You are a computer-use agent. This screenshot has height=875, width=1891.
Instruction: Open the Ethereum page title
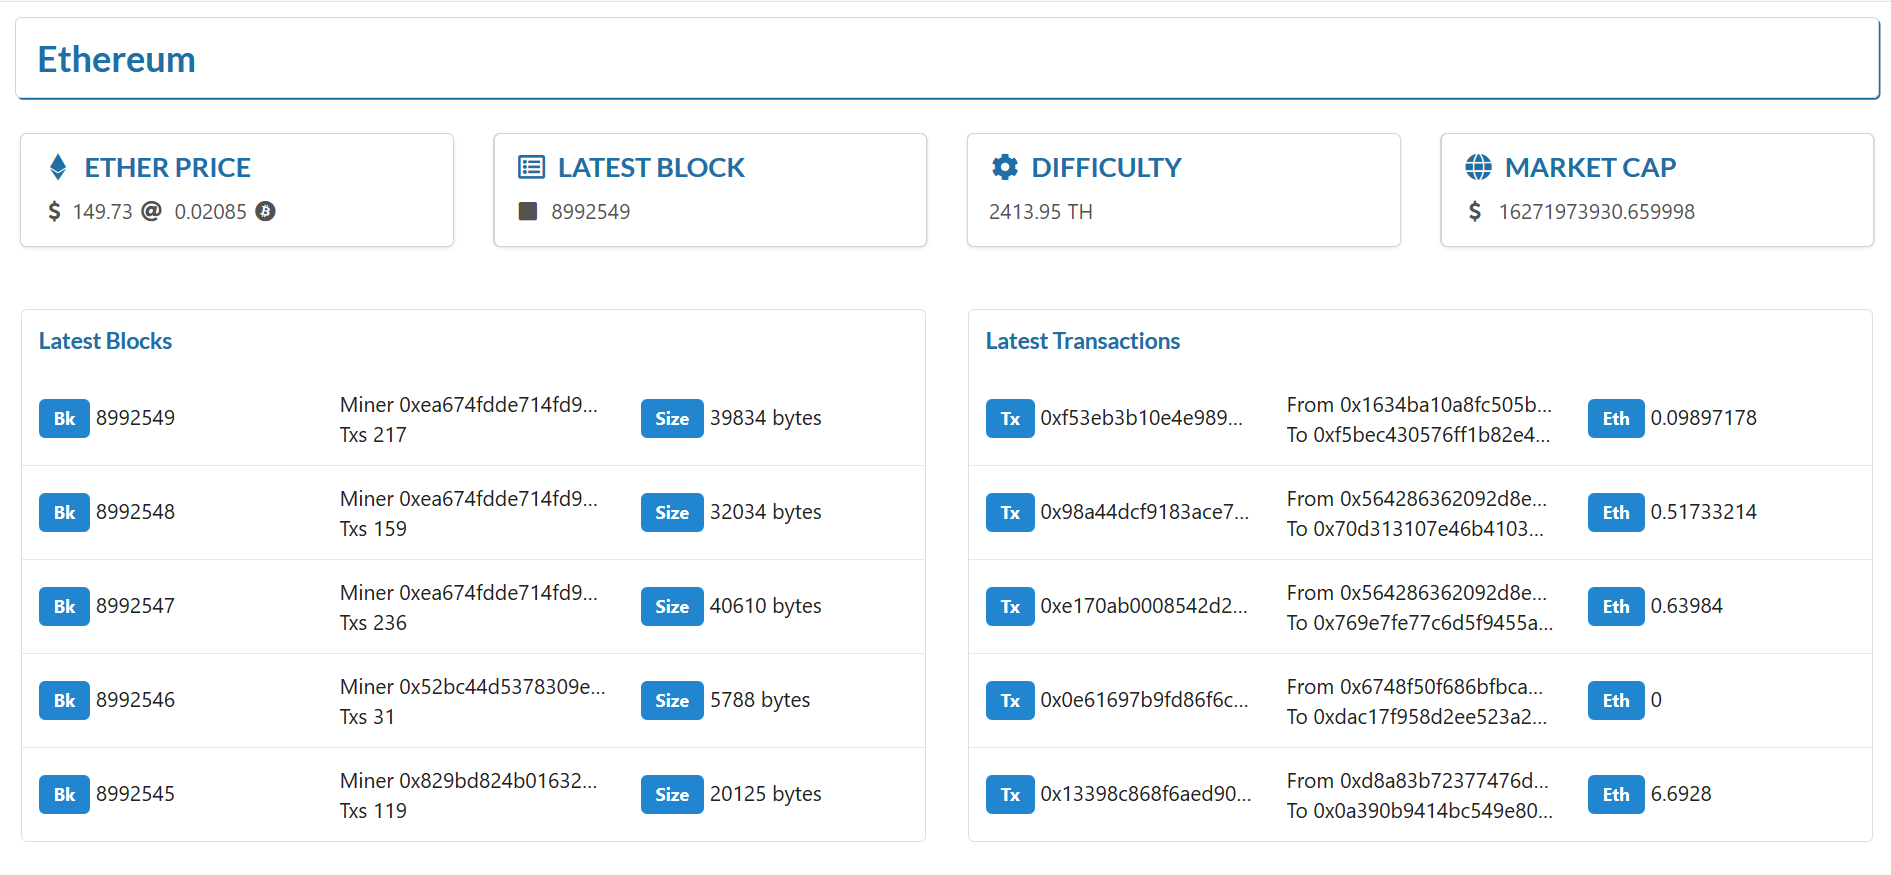pyautogui.click(x=116, y=59)
